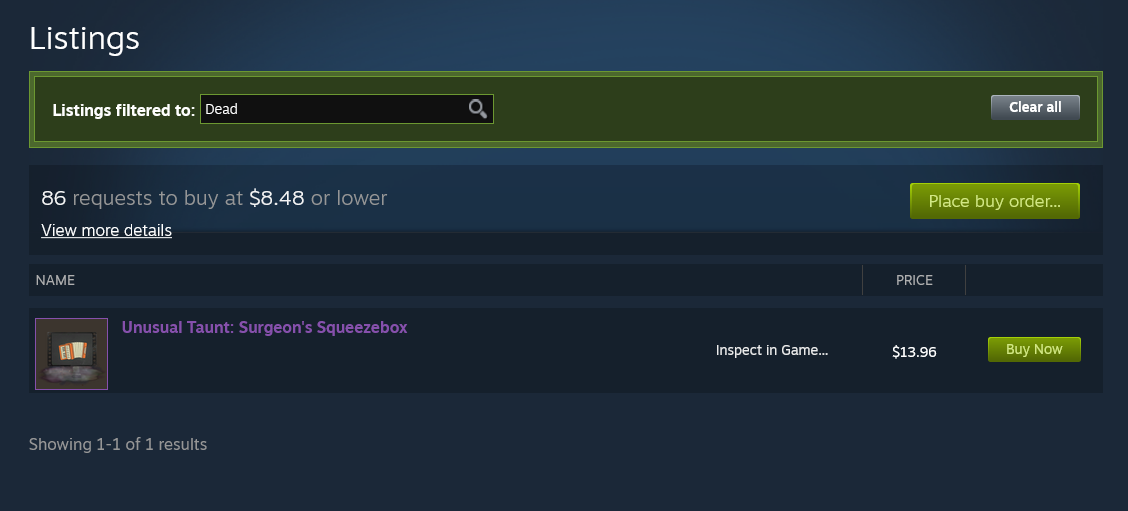The height and width of the screenshot is (511, 1128).
Task: Click the 86 requests to buy count
Action: click(53, 198)
